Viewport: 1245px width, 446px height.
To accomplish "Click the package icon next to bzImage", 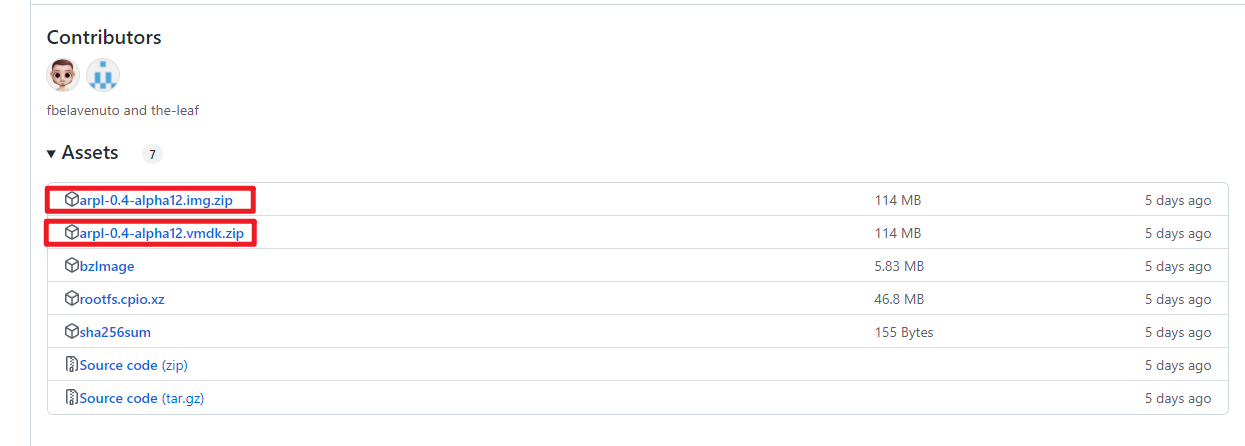I will (x=71, y=266).
